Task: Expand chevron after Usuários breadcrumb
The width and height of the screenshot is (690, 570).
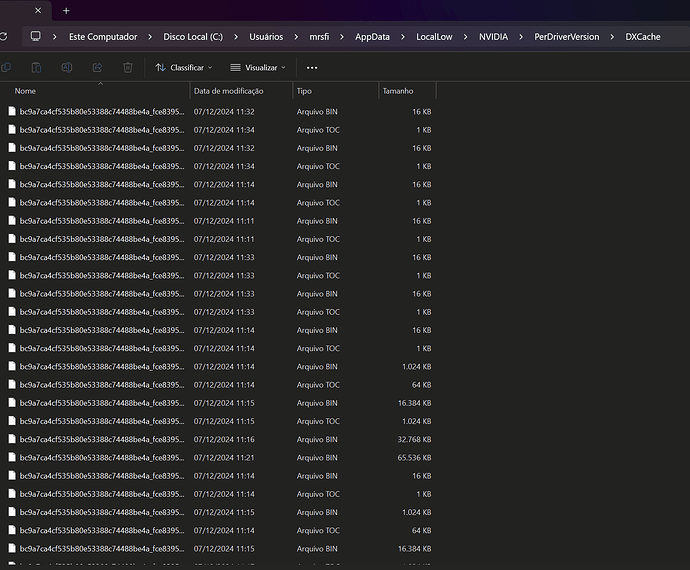Action: pos(296,37)
